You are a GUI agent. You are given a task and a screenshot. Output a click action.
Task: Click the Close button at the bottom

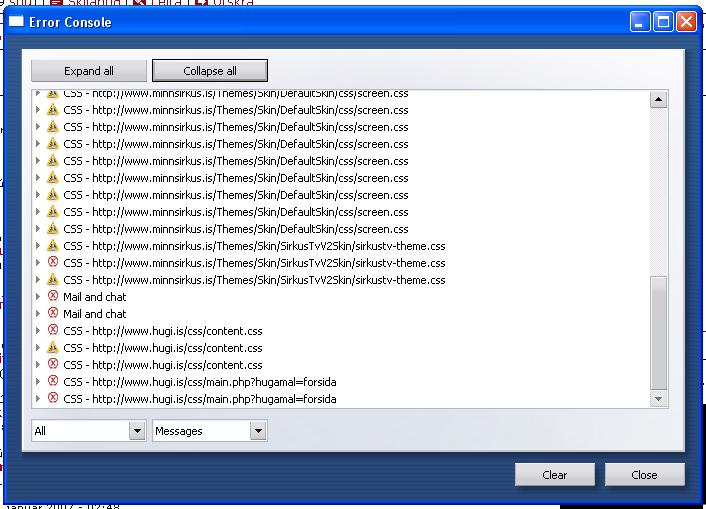(x=644, y=475)
